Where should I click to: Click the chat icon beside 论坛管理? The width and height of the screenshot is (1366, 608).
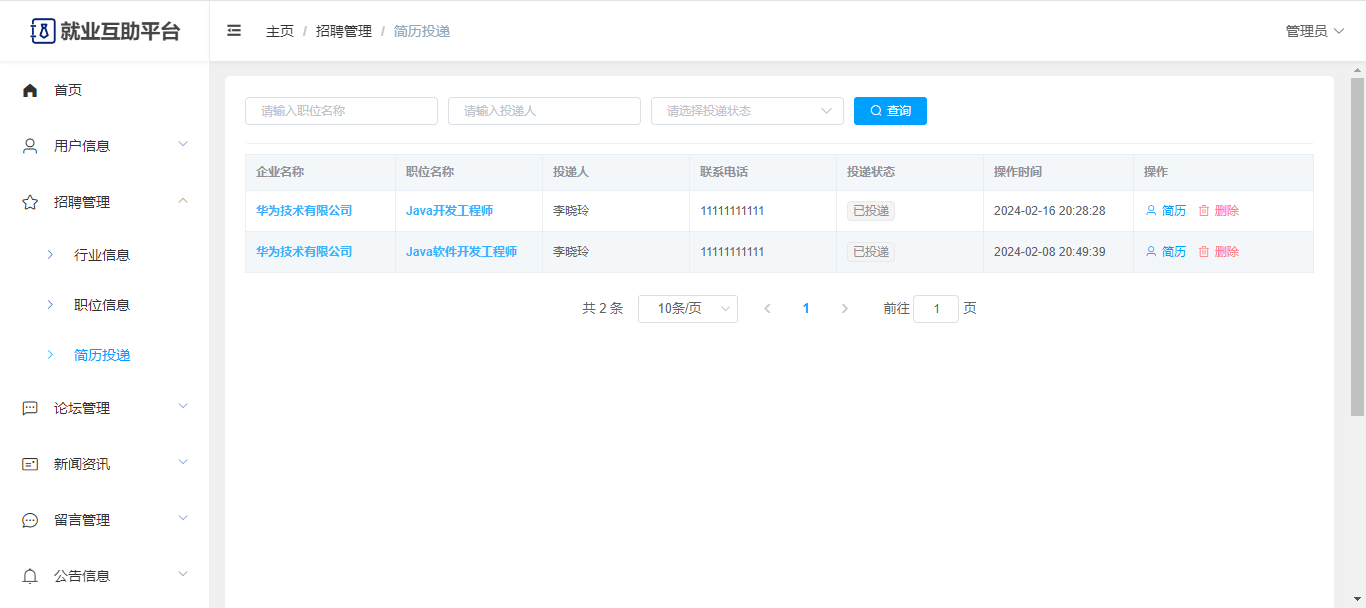coord(30,408)
